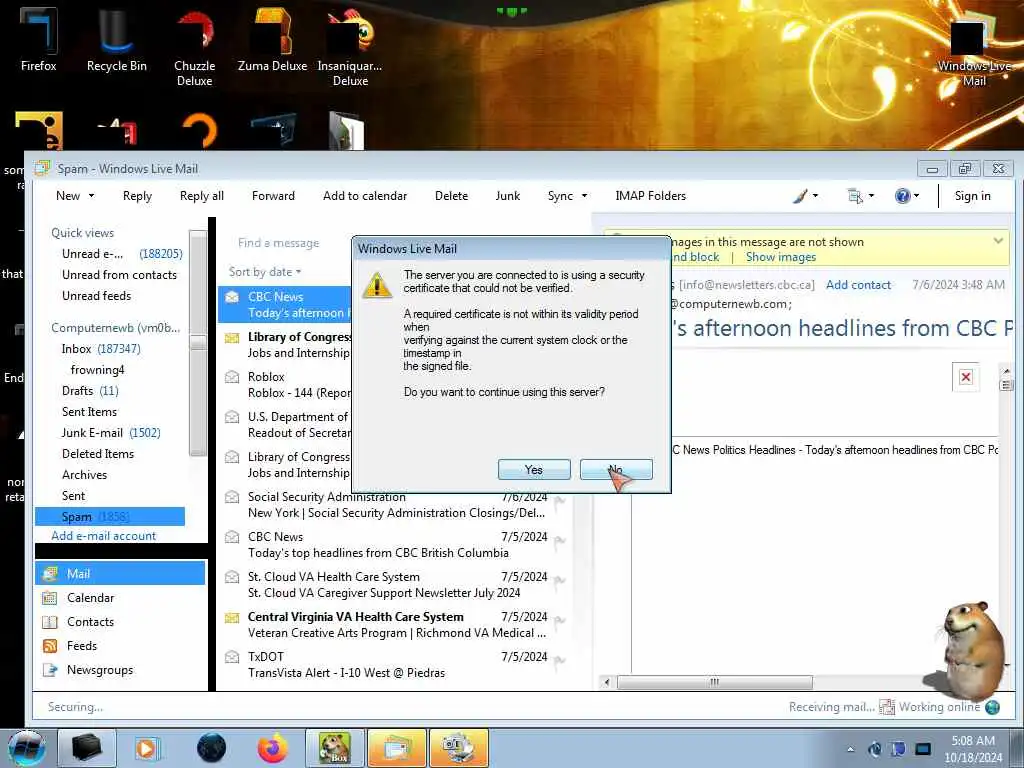
Task: Click Add e-mail account link
Action: pyautogui.click(x=103, y=536)
